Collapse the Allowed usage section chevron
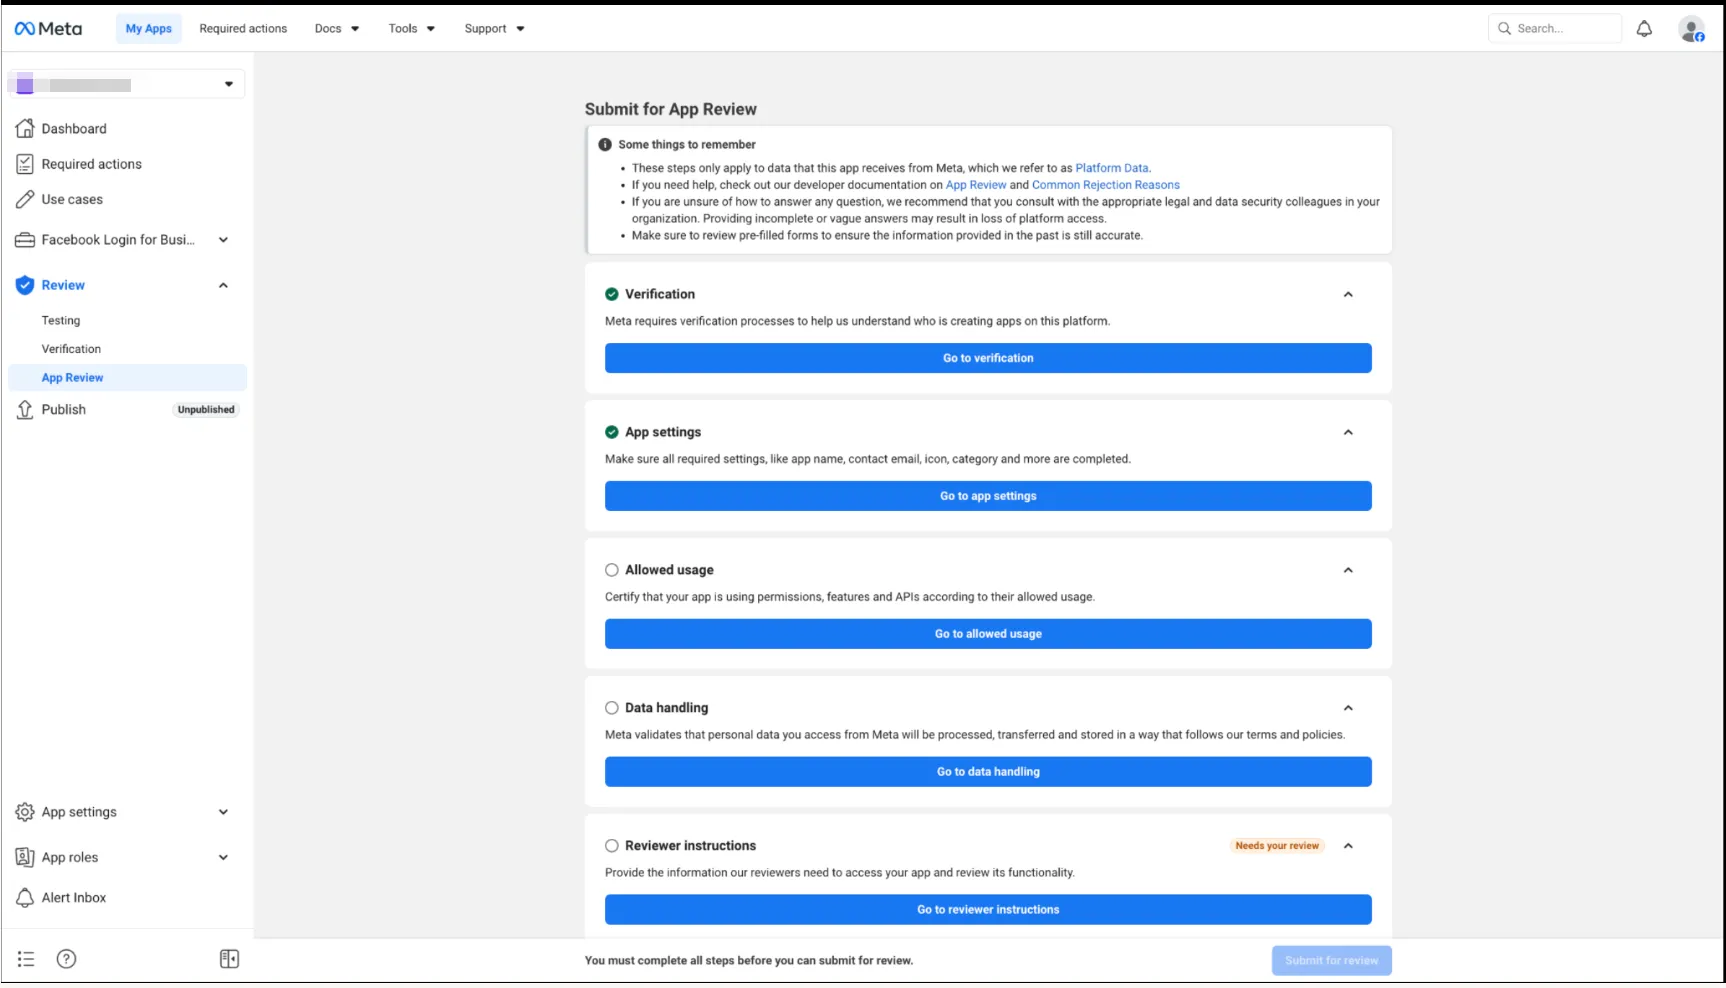 (x=1348, y=571)
